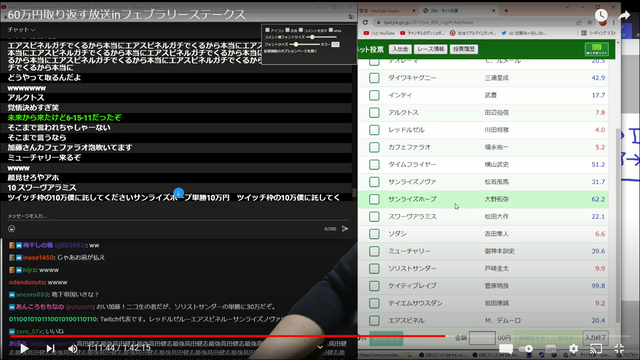Click the green purchase list button
Viewport: 640px width, 360px height.
(596, 49)
